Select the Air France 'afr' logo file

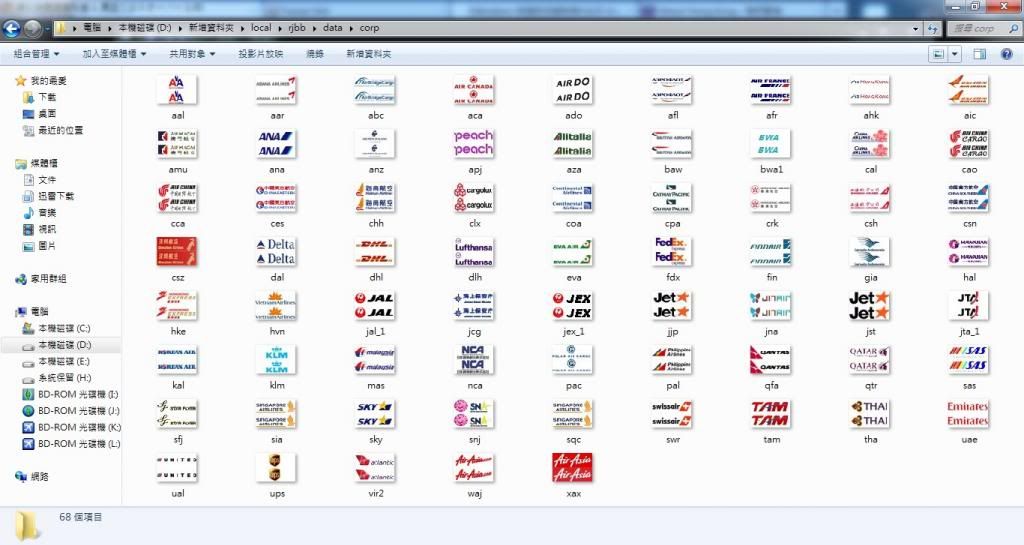point(771,90)
